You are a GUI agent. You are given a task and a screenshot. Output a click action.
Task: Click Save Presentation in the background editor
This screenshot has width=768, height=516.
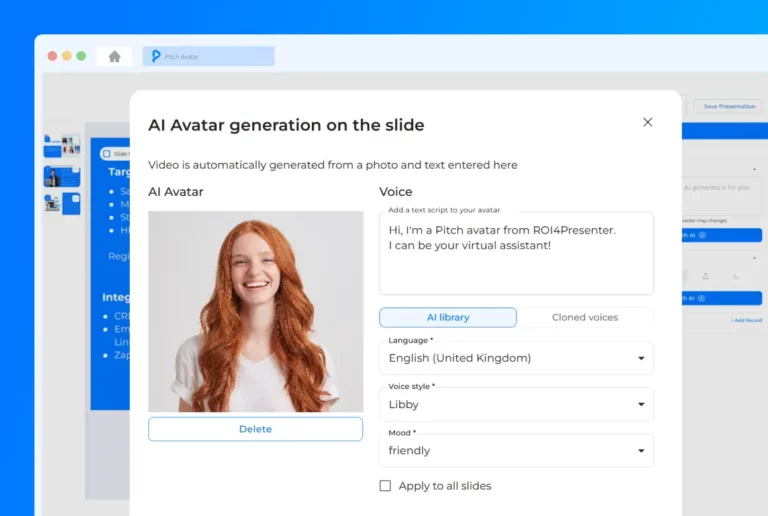coord(729,106)
